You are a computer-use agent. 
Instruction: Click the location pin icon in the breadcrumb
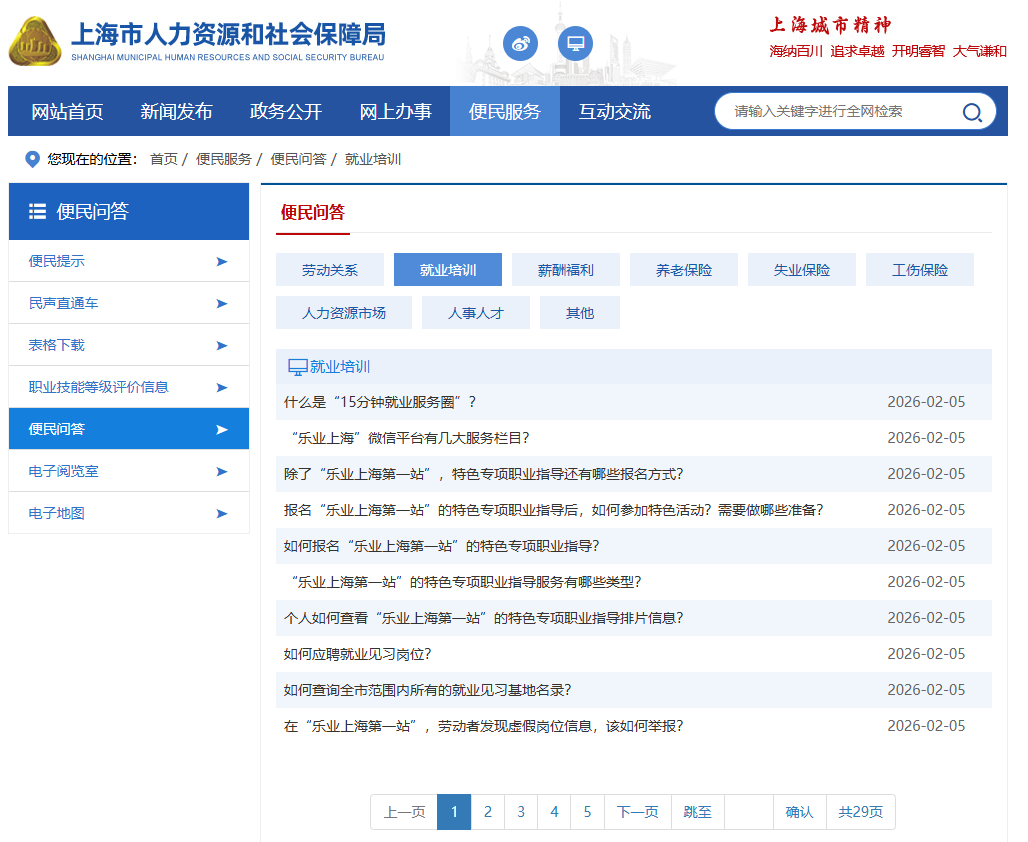[x=32, y=159]
